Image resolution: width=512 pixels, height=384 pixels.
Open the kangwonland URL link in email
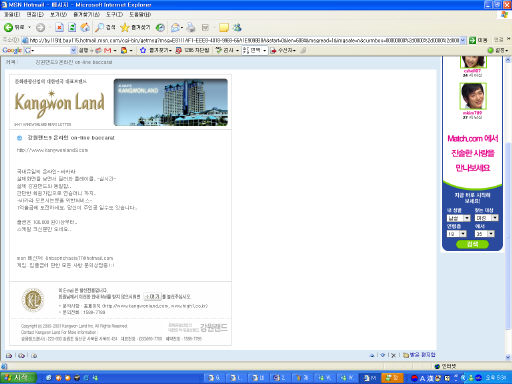point(52,150)
